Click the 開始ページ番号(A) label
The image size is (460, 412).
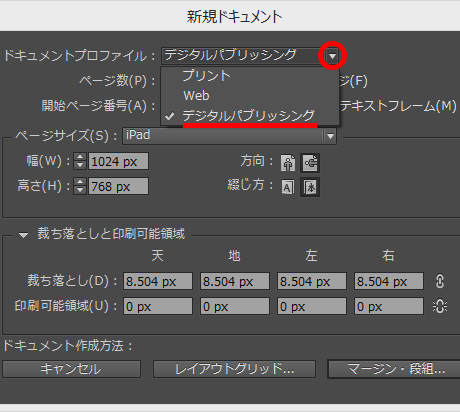point(98,106)
